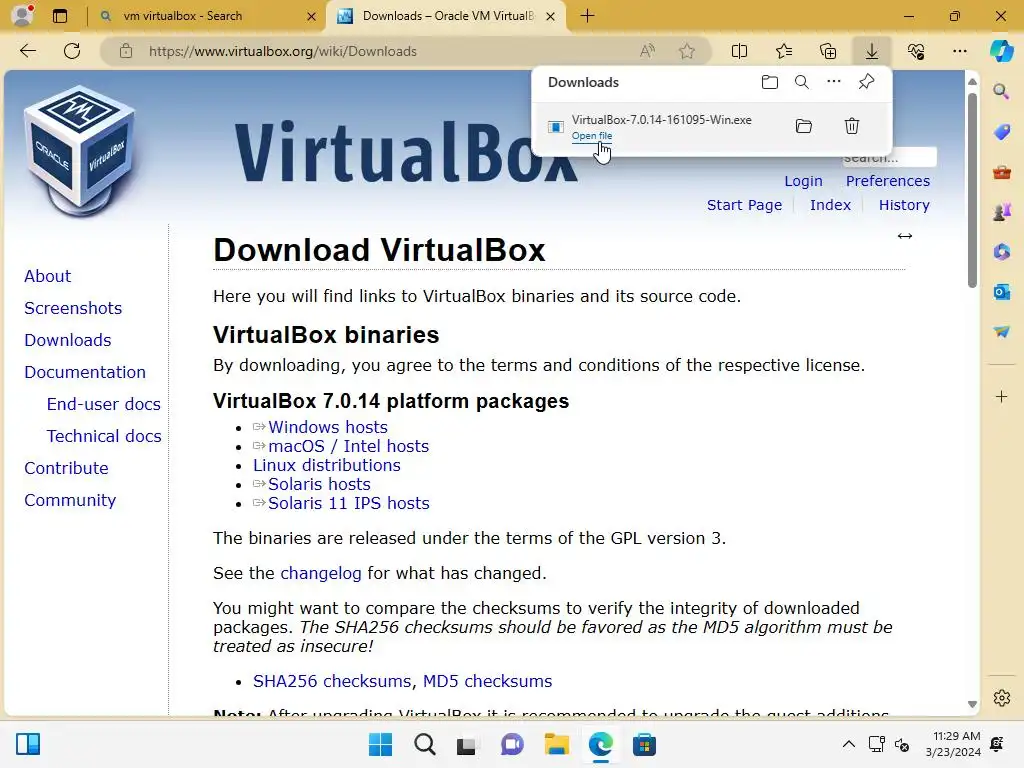Open Outlook sidebar icon
The image size is (1024, 768).
pos(1001,292)
